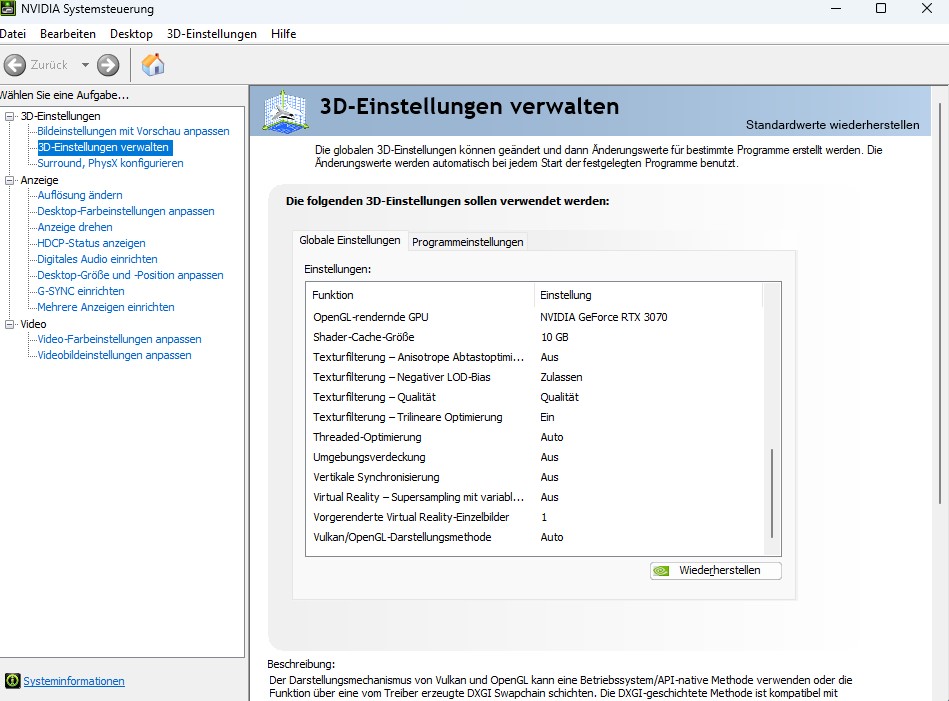949x701 pixels.
Task: Open Anzeige drehen
Action: coord(75,227)
